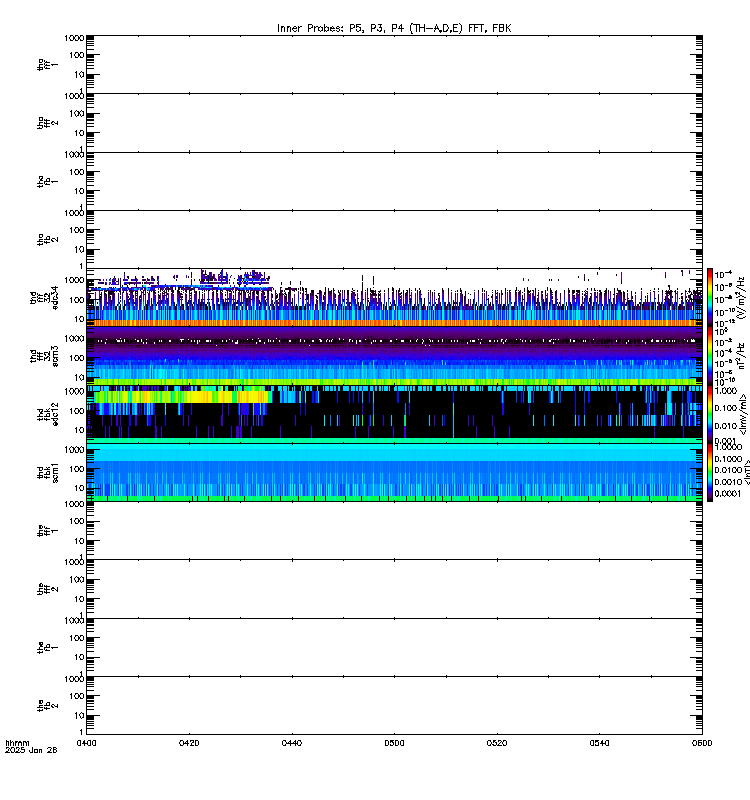Click the thd scm3 FFT spectrogram panel

coord(394,356)
